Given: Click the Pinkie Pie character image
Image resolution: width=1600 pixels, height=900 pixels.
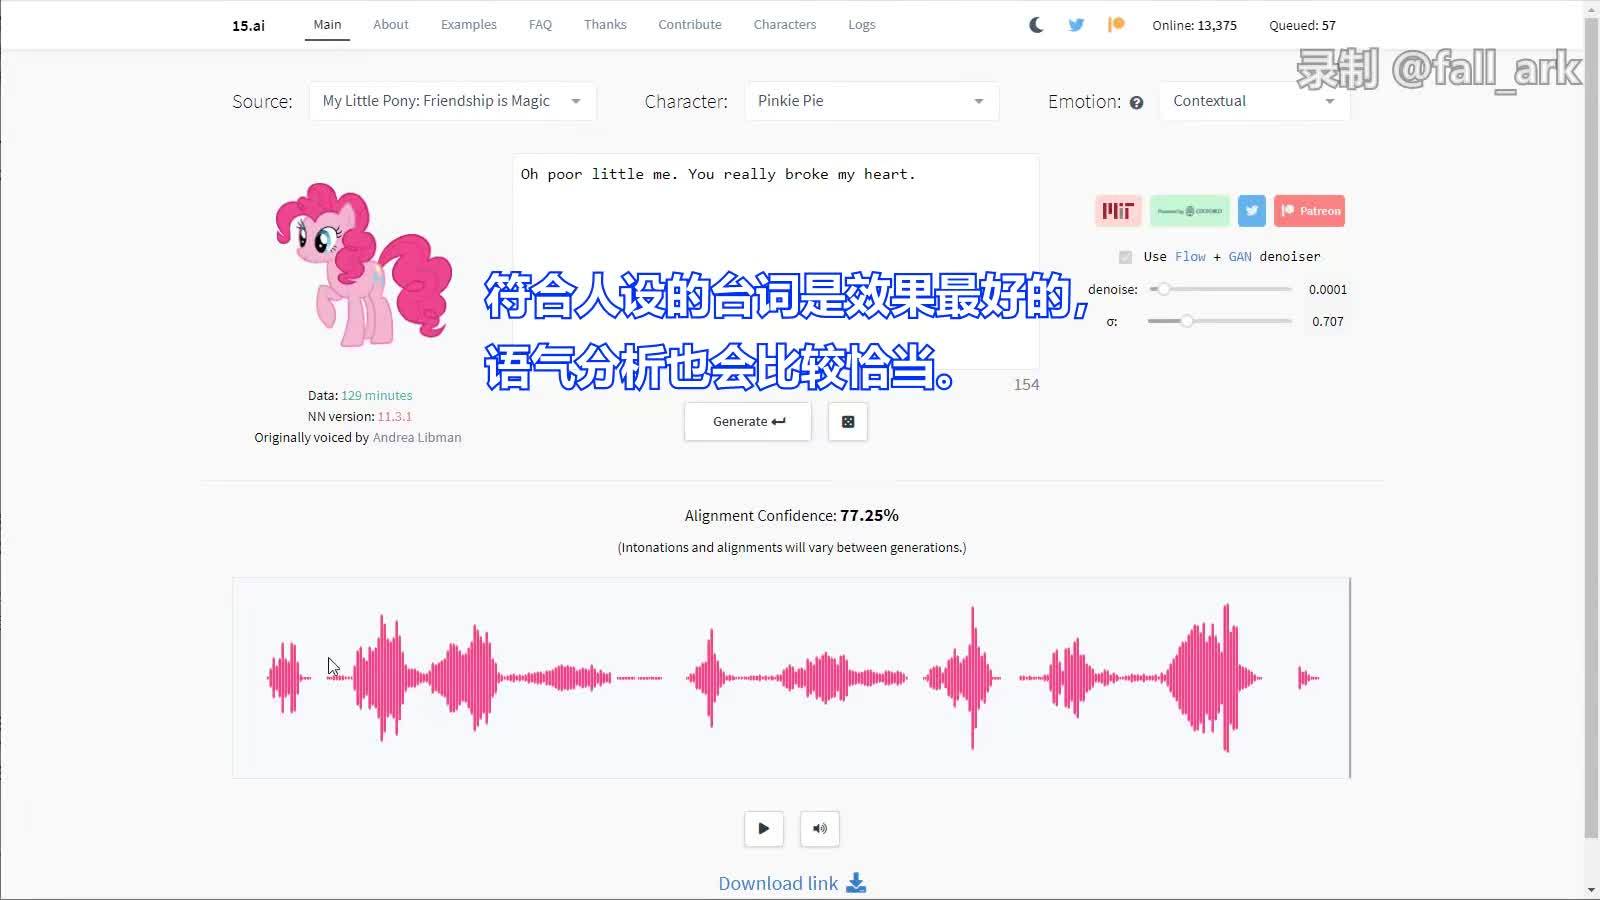Looking at the screenshot, I should [x=364, y=265].
